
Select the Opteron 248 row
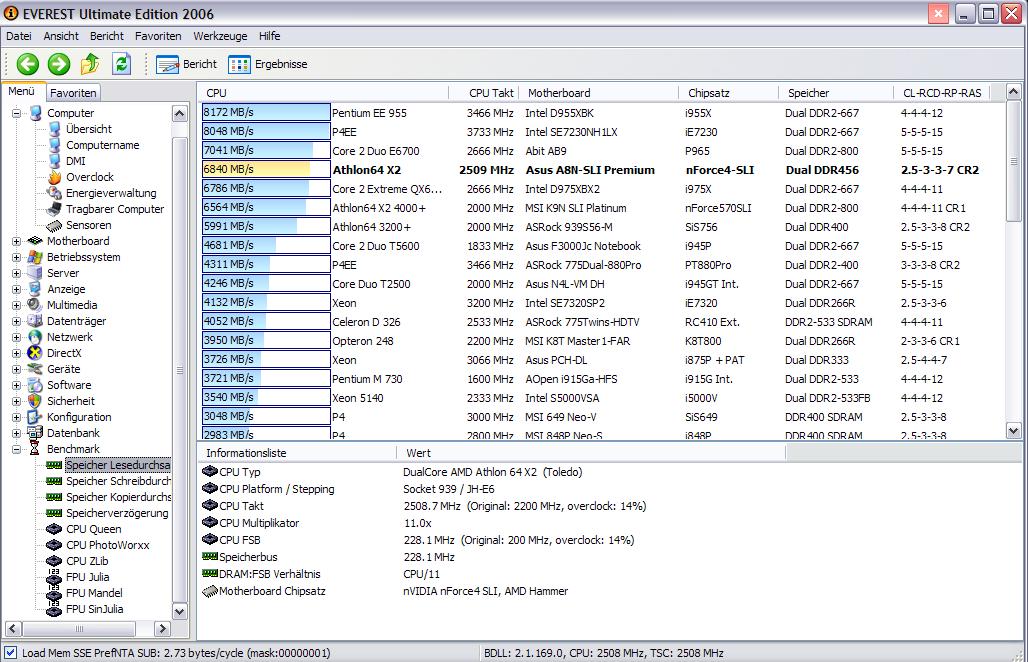pos(602,341)
